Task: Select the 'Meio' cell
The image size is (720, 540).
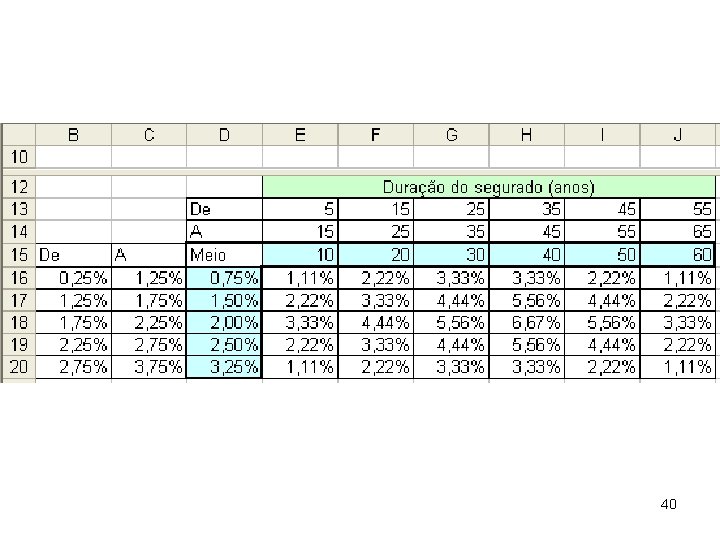Action: (224, 255)
